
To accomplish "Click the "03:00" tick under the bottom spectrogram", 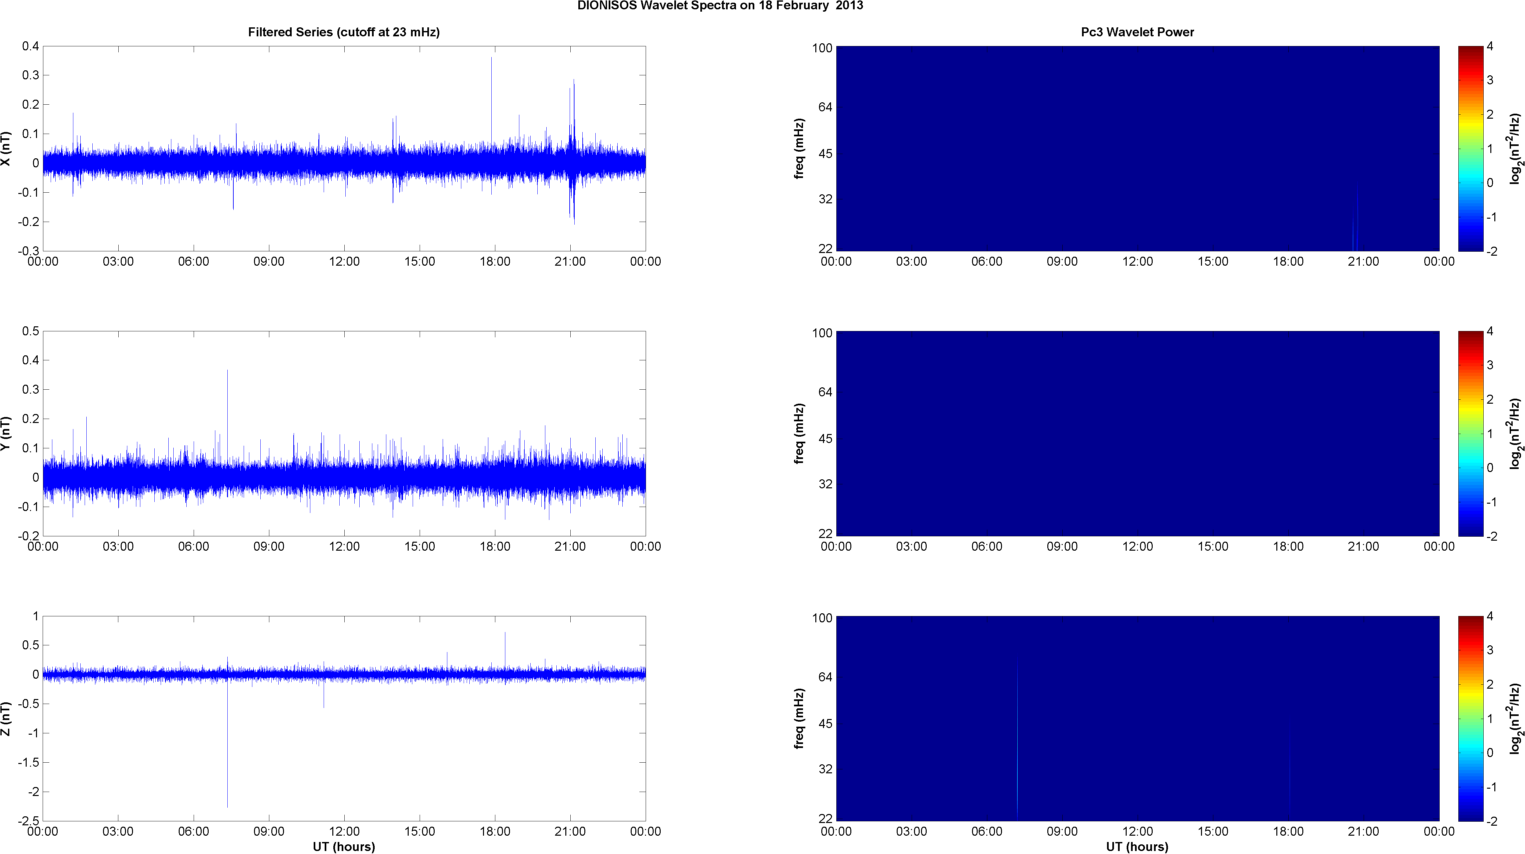I will (911, 832).
